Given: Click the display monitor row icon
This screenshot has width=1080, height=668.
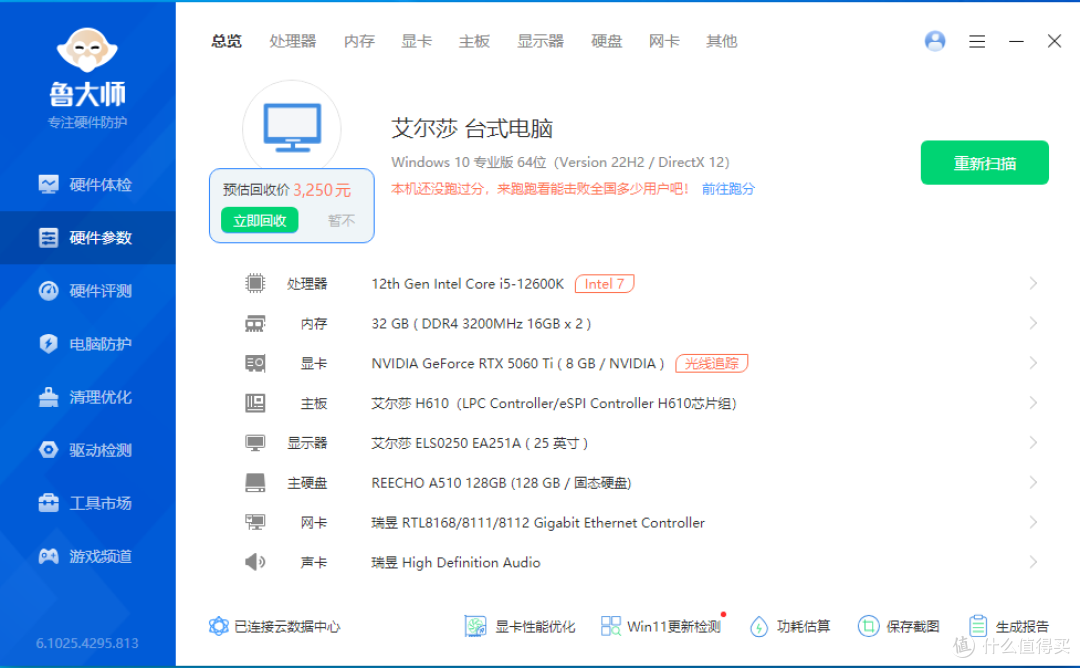Looking at the screenshot, I should tap(255, 443).
